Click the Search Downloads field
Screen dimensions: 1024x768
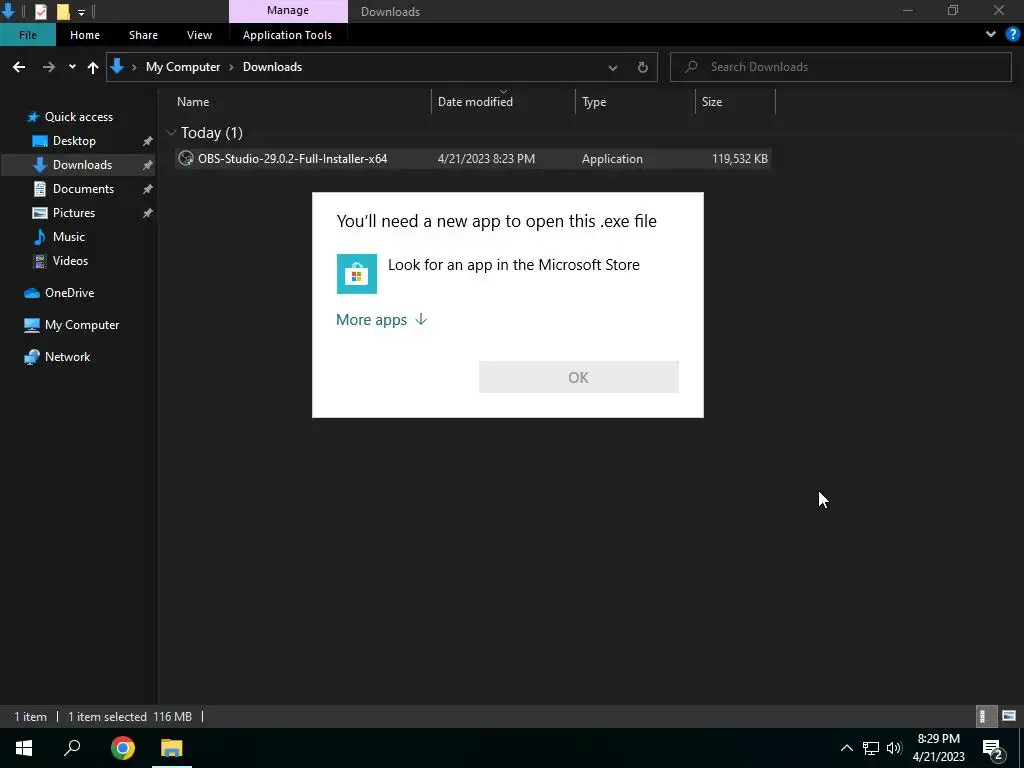(840, 67)
